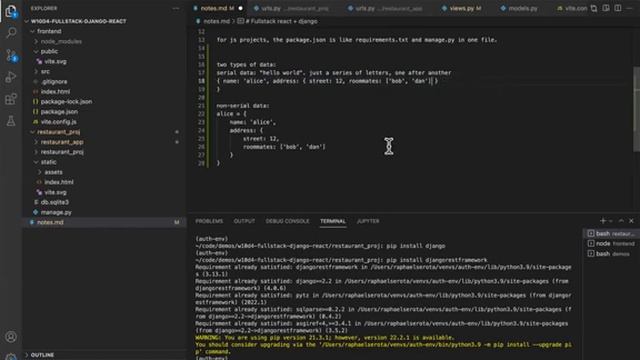This screenshot has width=640, height=360.
Task: Maximize the terminal panel with the chevron up
Action: 621,221
